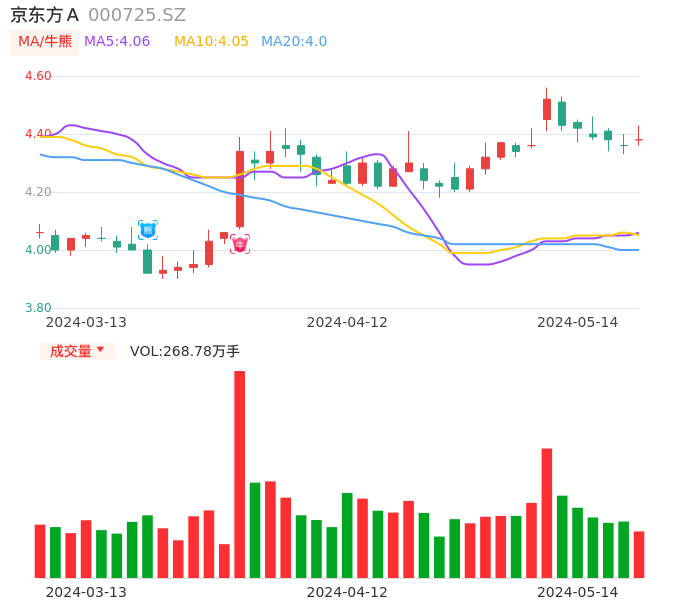
Task: Toggle the MA10:4.05 legend line
Action: pos(211,42)
